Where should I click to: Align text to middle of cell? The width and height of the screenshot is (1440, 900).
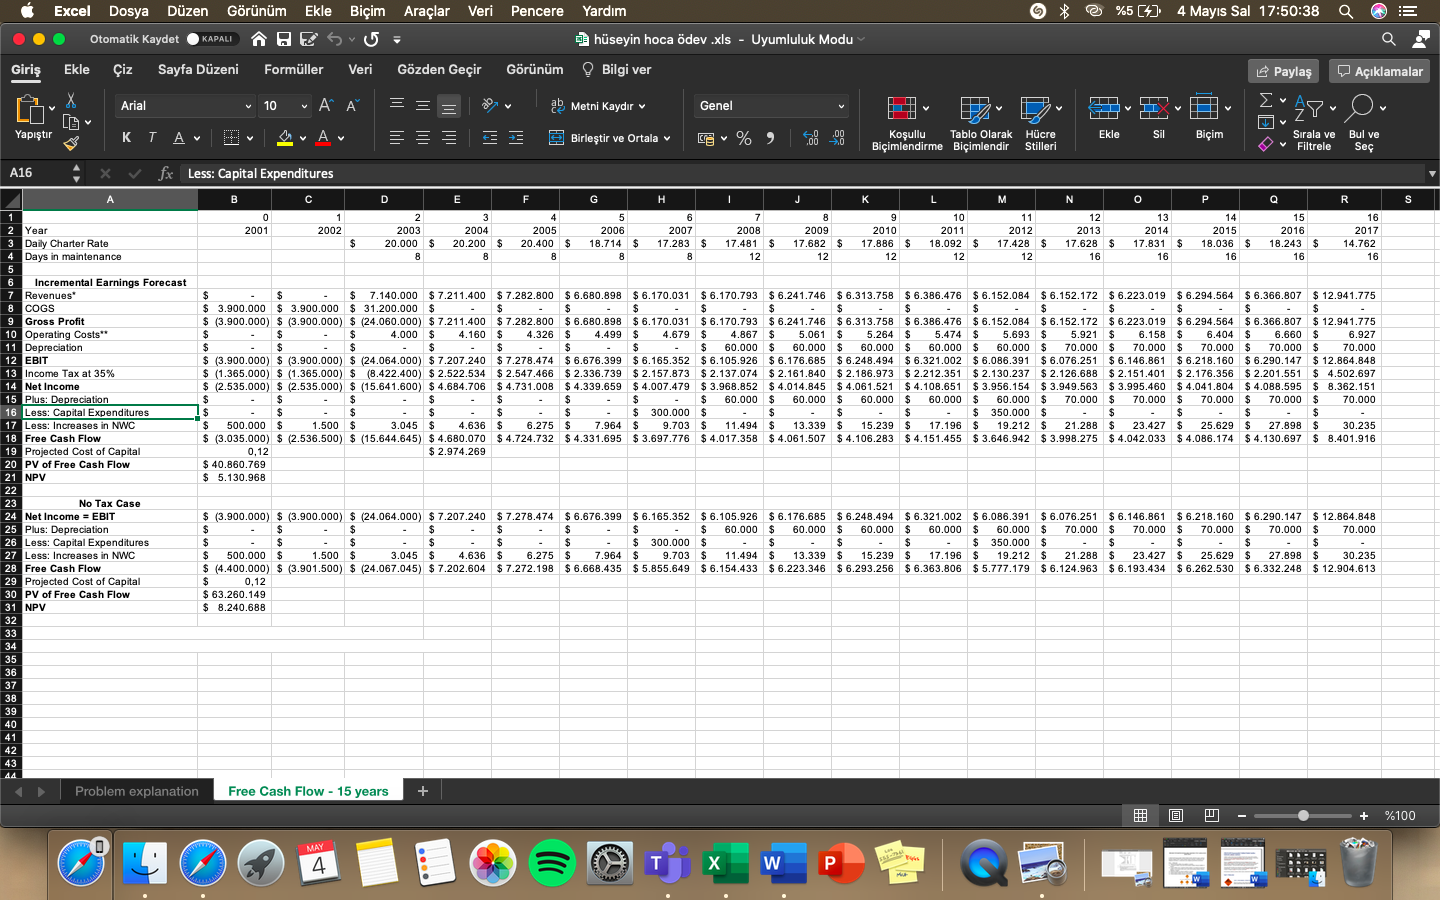click(423, 105)
